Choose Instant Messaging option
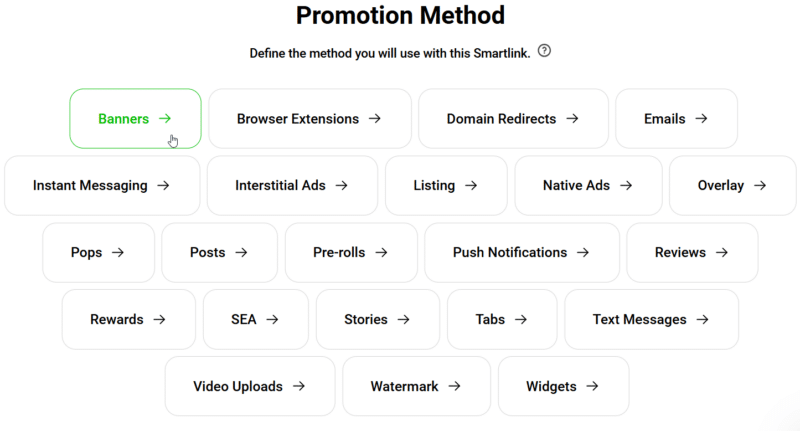 (x=101, y=185)
